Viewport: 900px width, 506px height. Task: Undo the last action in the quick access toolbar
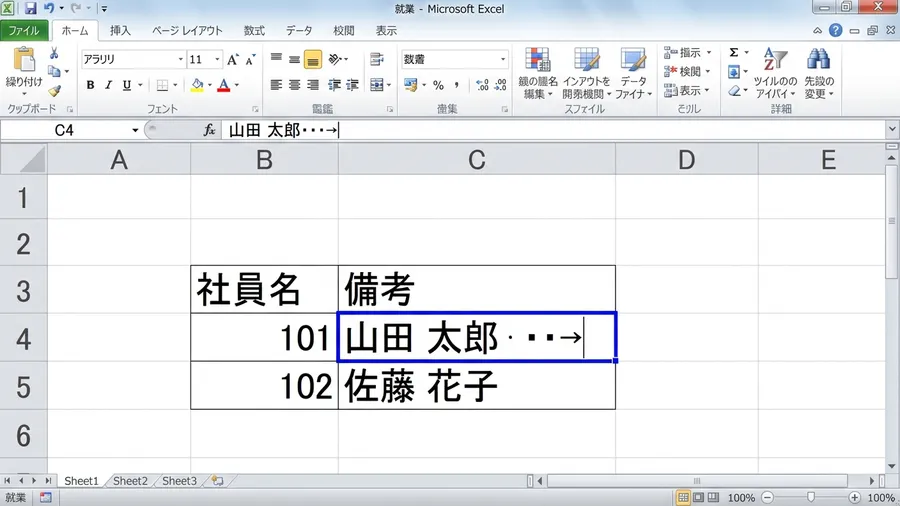pyautogui.click(x=49, y=9)
